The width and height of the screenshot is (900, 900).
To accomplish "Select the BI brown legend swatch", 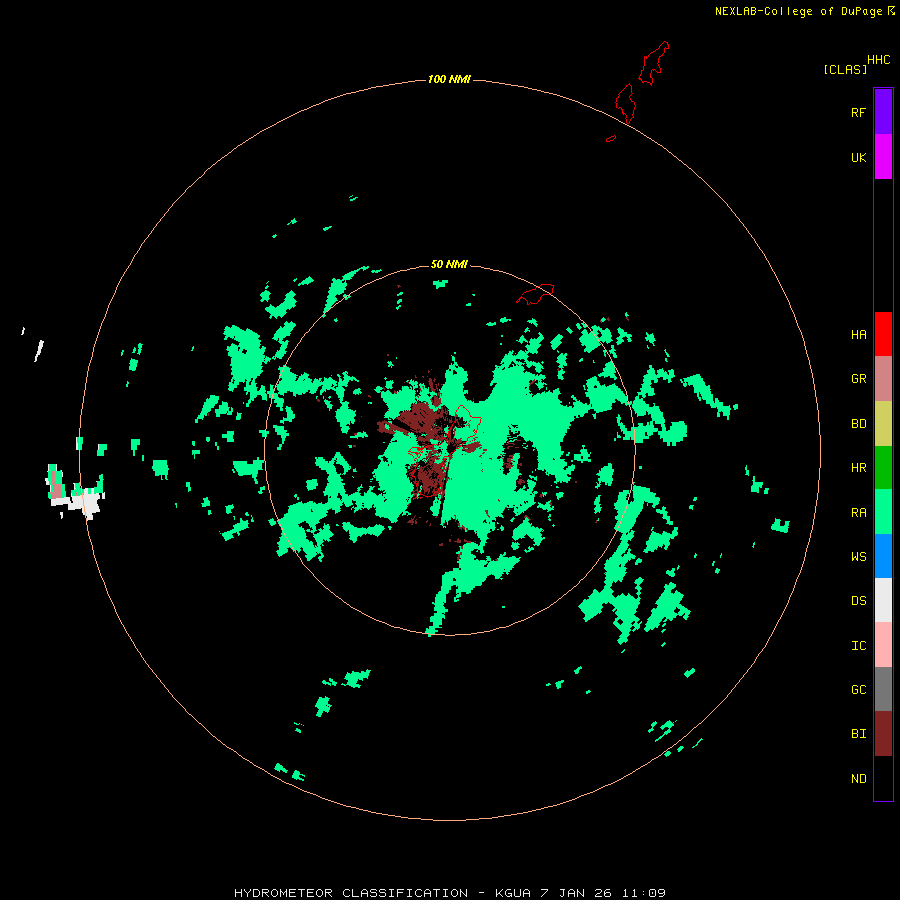I will pyautogui.click(x=883, y=734).
